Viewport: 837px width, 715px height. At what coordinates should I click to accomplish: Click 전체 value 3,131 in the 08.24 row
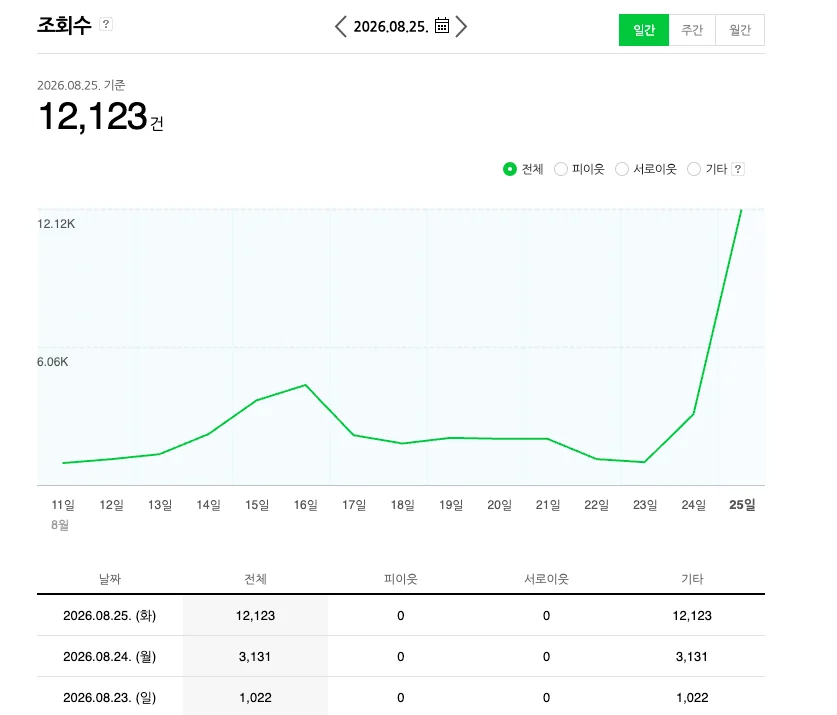(x=255, y=656)
